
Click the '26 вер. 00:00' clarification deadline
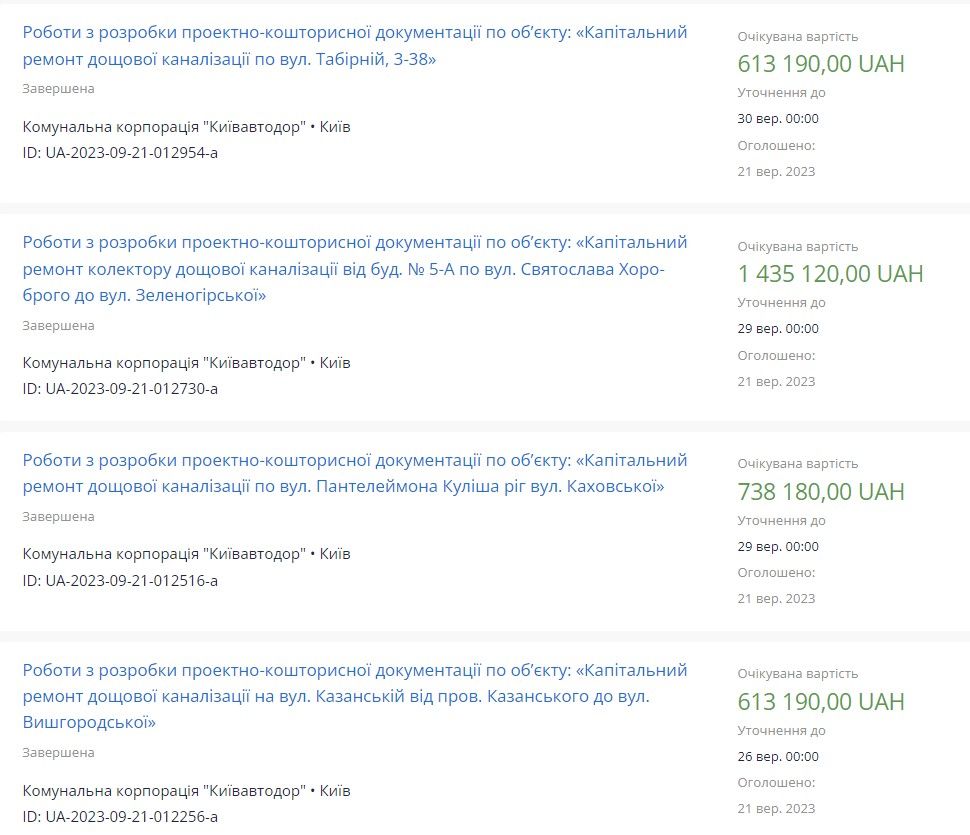point(778,756)
